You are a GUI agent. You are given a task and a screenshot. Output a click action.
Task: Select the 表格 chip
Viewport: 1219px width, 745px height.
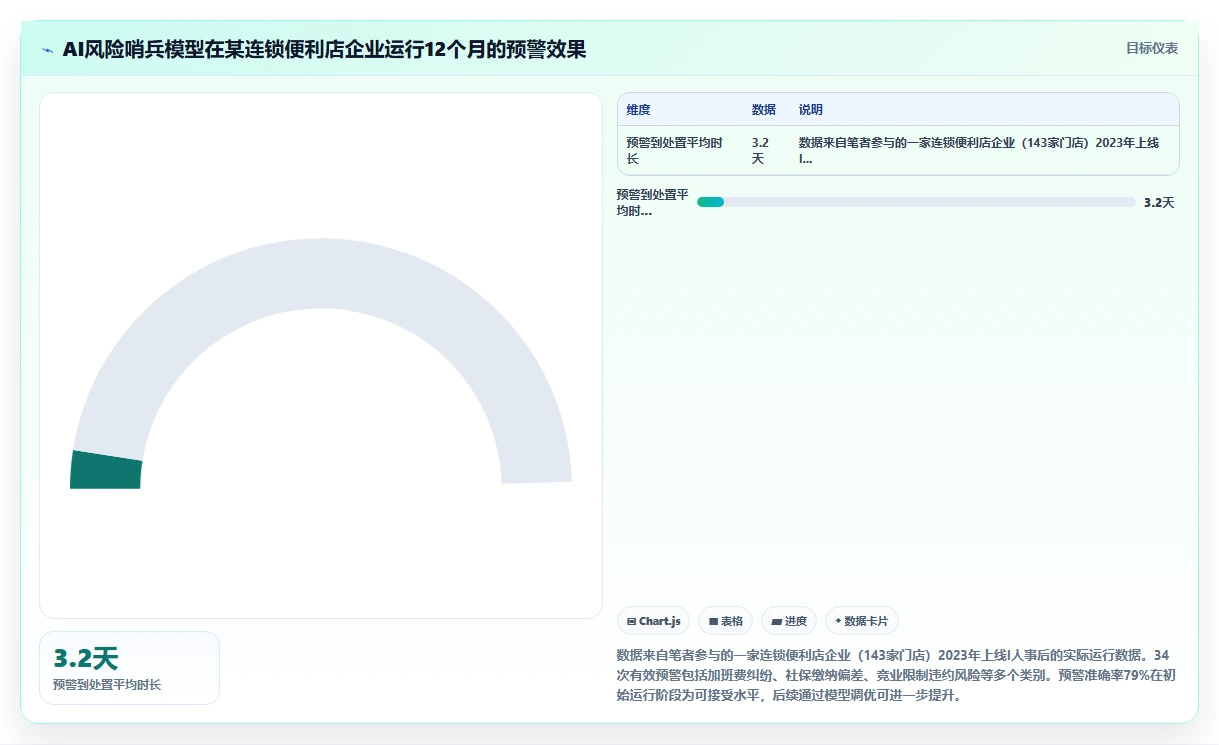725,621
